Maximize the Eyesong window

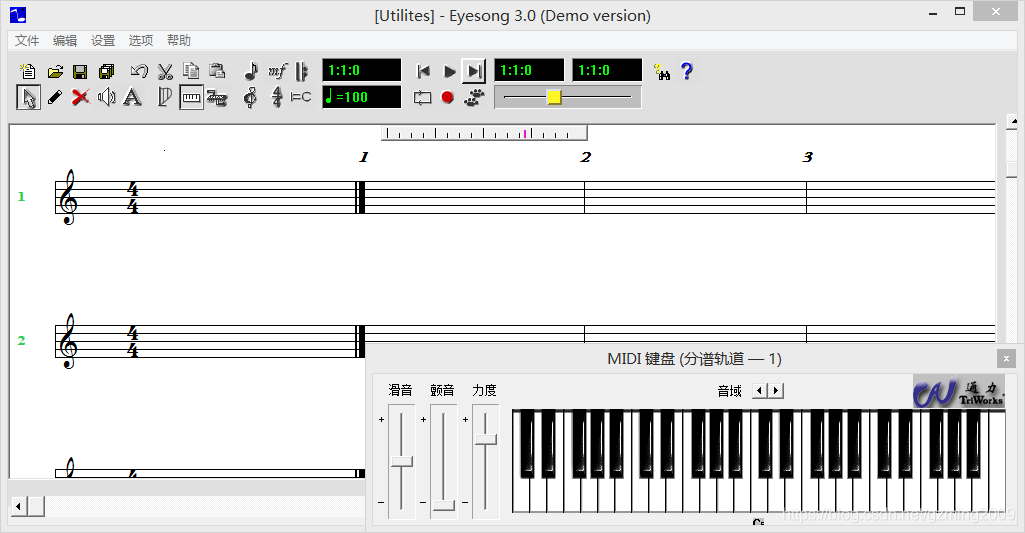click(x=960, y=11)
